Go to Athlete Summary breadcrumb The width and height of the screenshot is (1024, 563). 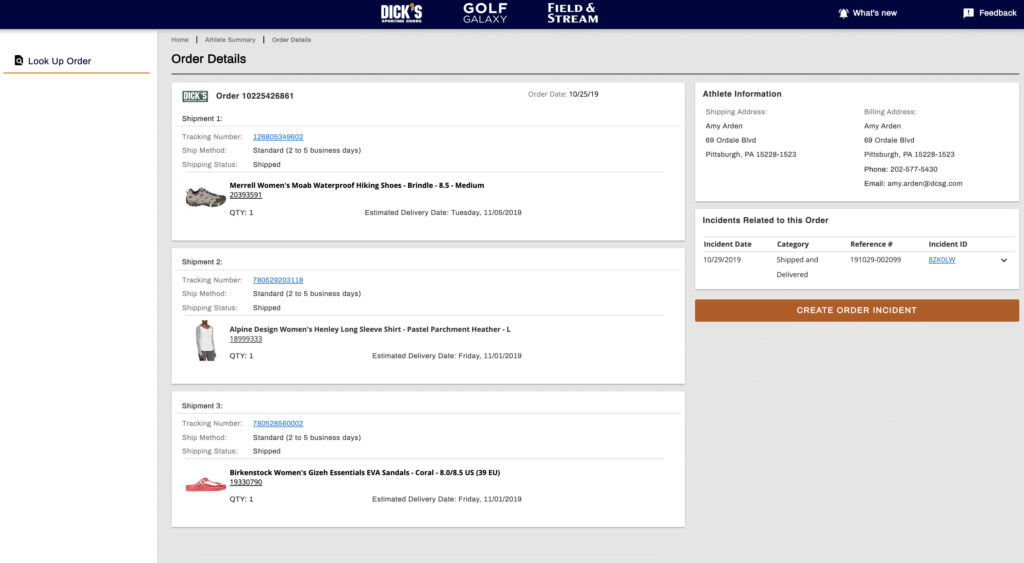(x=230, y=40)
